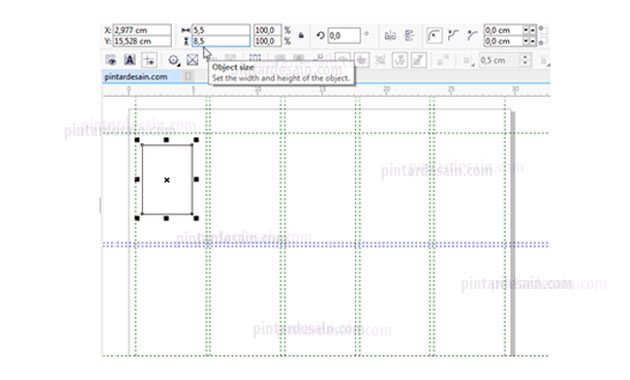The height and width of the screenshot is (380, 630).
Task: Click the lower 100,0 scale factor field
Action: pos(267,41)
